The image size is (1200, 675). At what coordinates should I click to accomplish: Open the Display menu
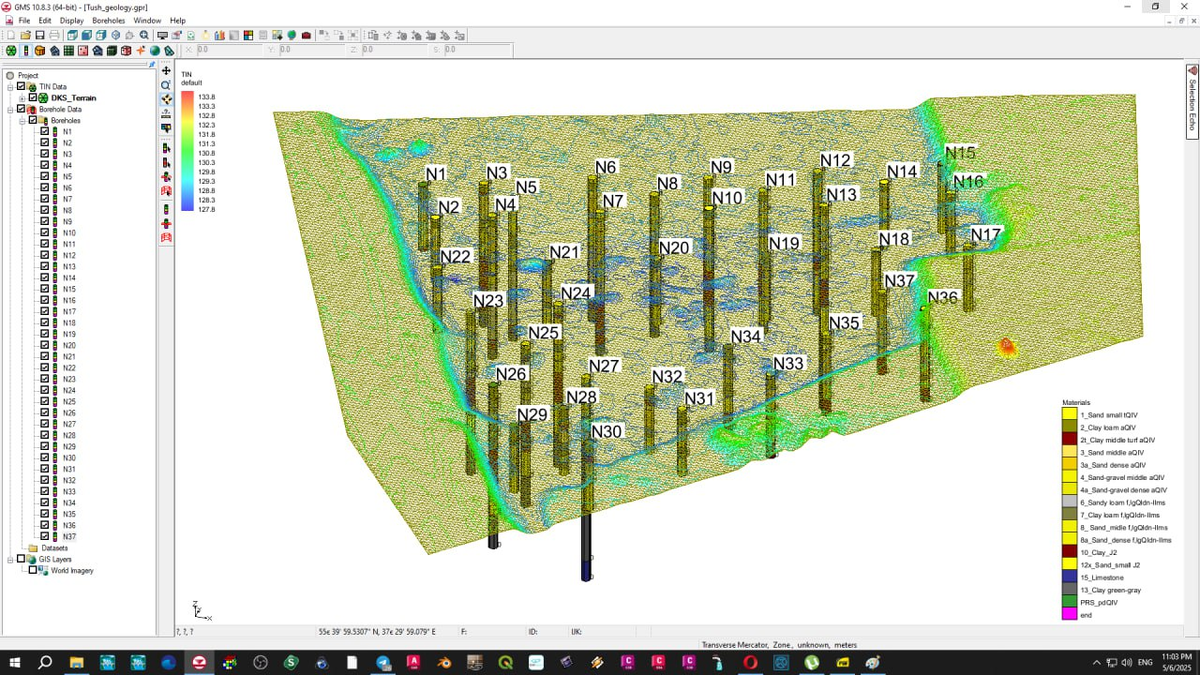pos(72,20)
